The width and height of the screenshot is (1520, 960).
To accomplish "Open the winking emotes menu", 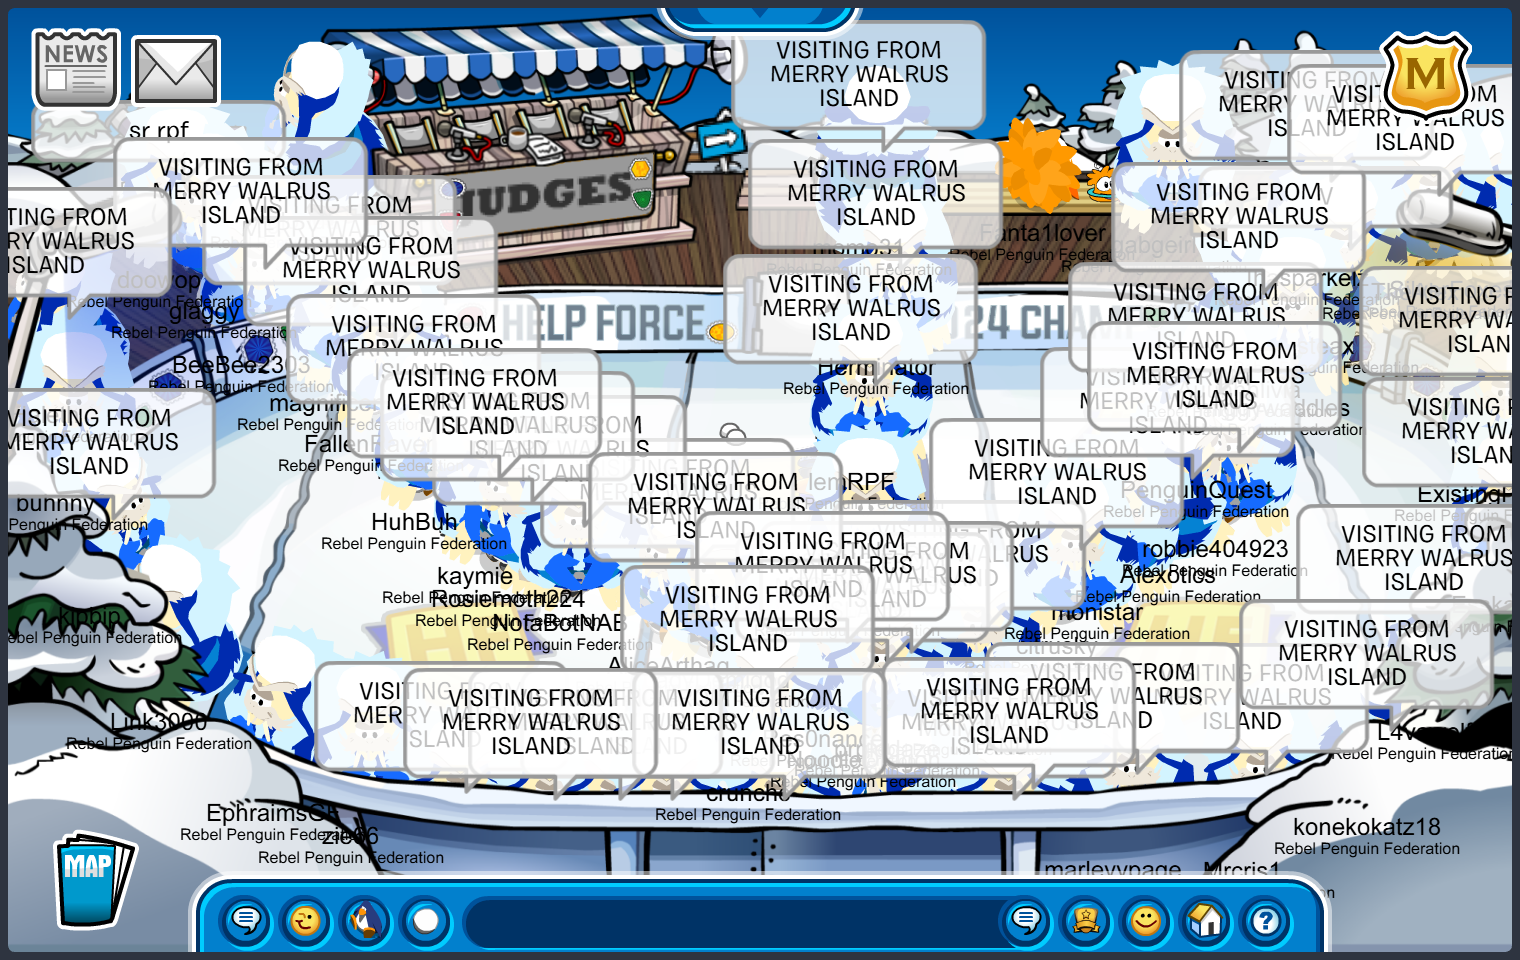I will click(x=306, y=920).
